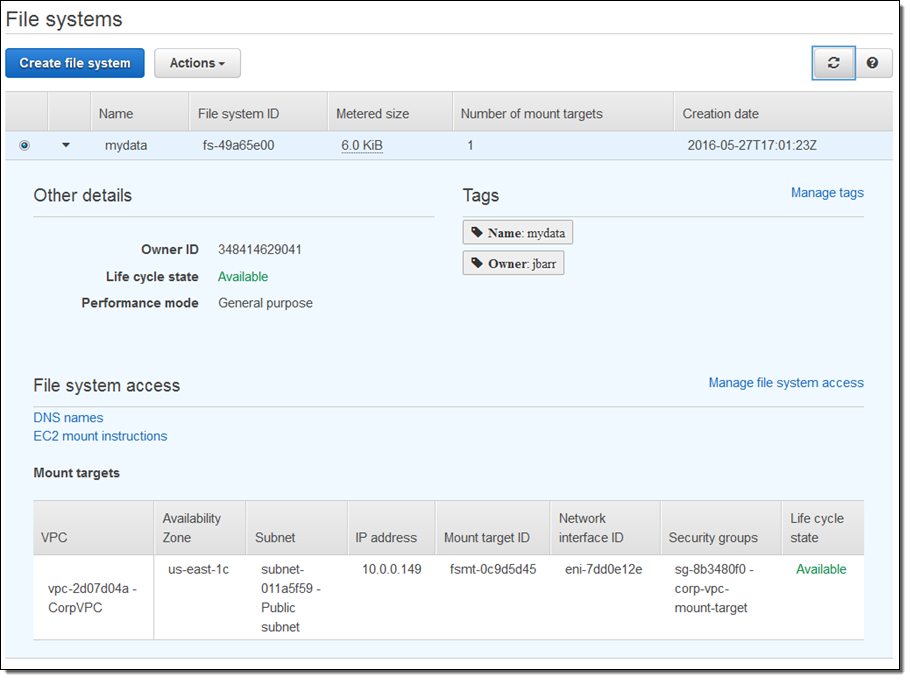Click the tag icon on Name: mydata
The height and width of the screenshot is (680, 910).
[477, 233]
